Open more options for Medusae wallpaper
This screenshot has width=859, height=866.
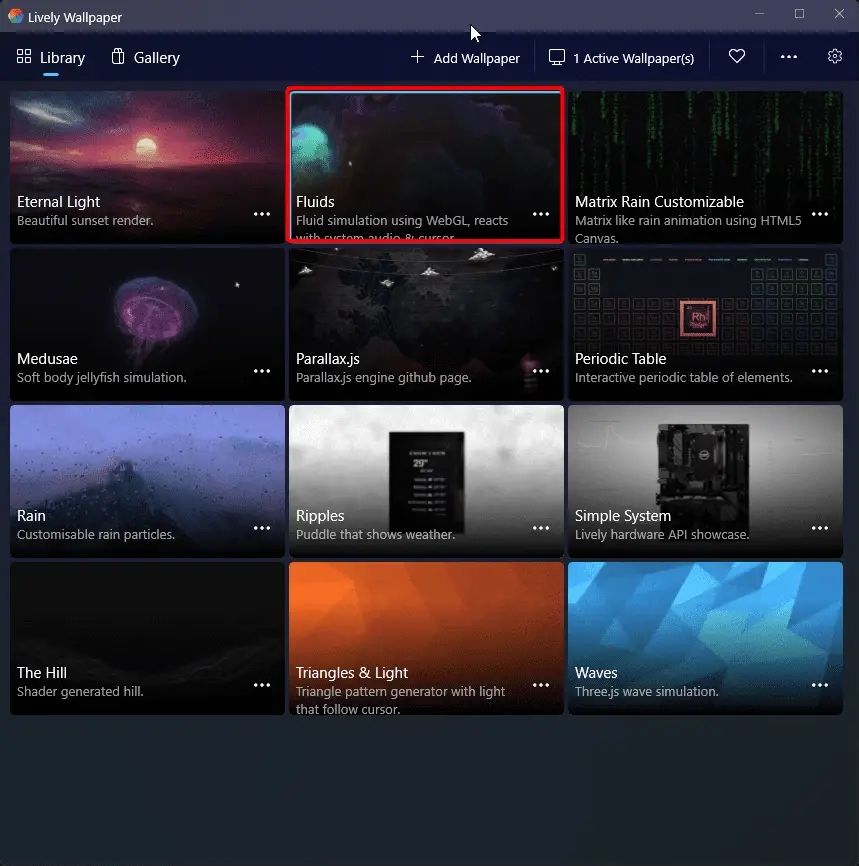pos(262,371)
